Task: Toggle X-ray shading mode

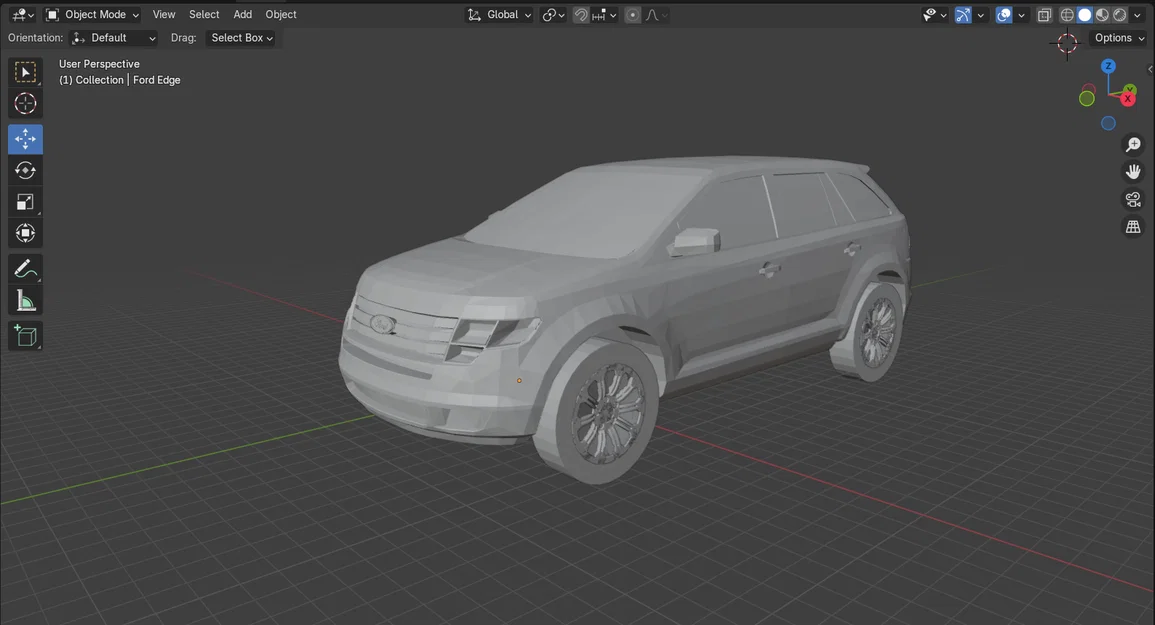Action: click(x=1044, y=14)
